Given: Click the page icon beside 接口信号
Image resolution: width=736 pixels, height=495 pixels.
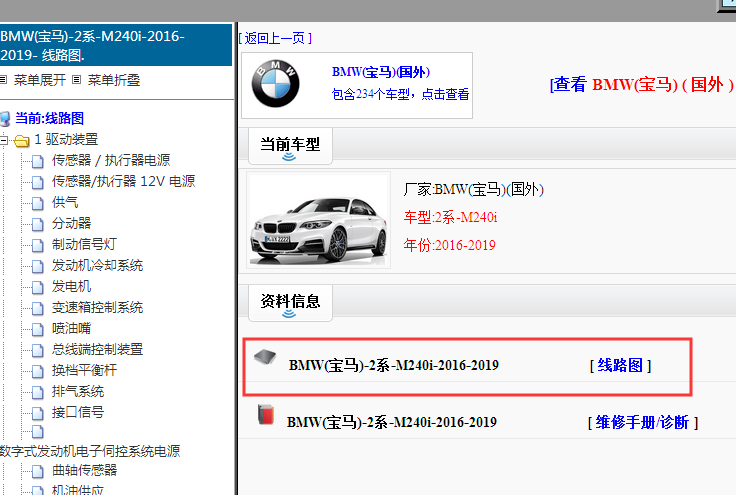Looking at the screenshot, I should click(38, 413).
